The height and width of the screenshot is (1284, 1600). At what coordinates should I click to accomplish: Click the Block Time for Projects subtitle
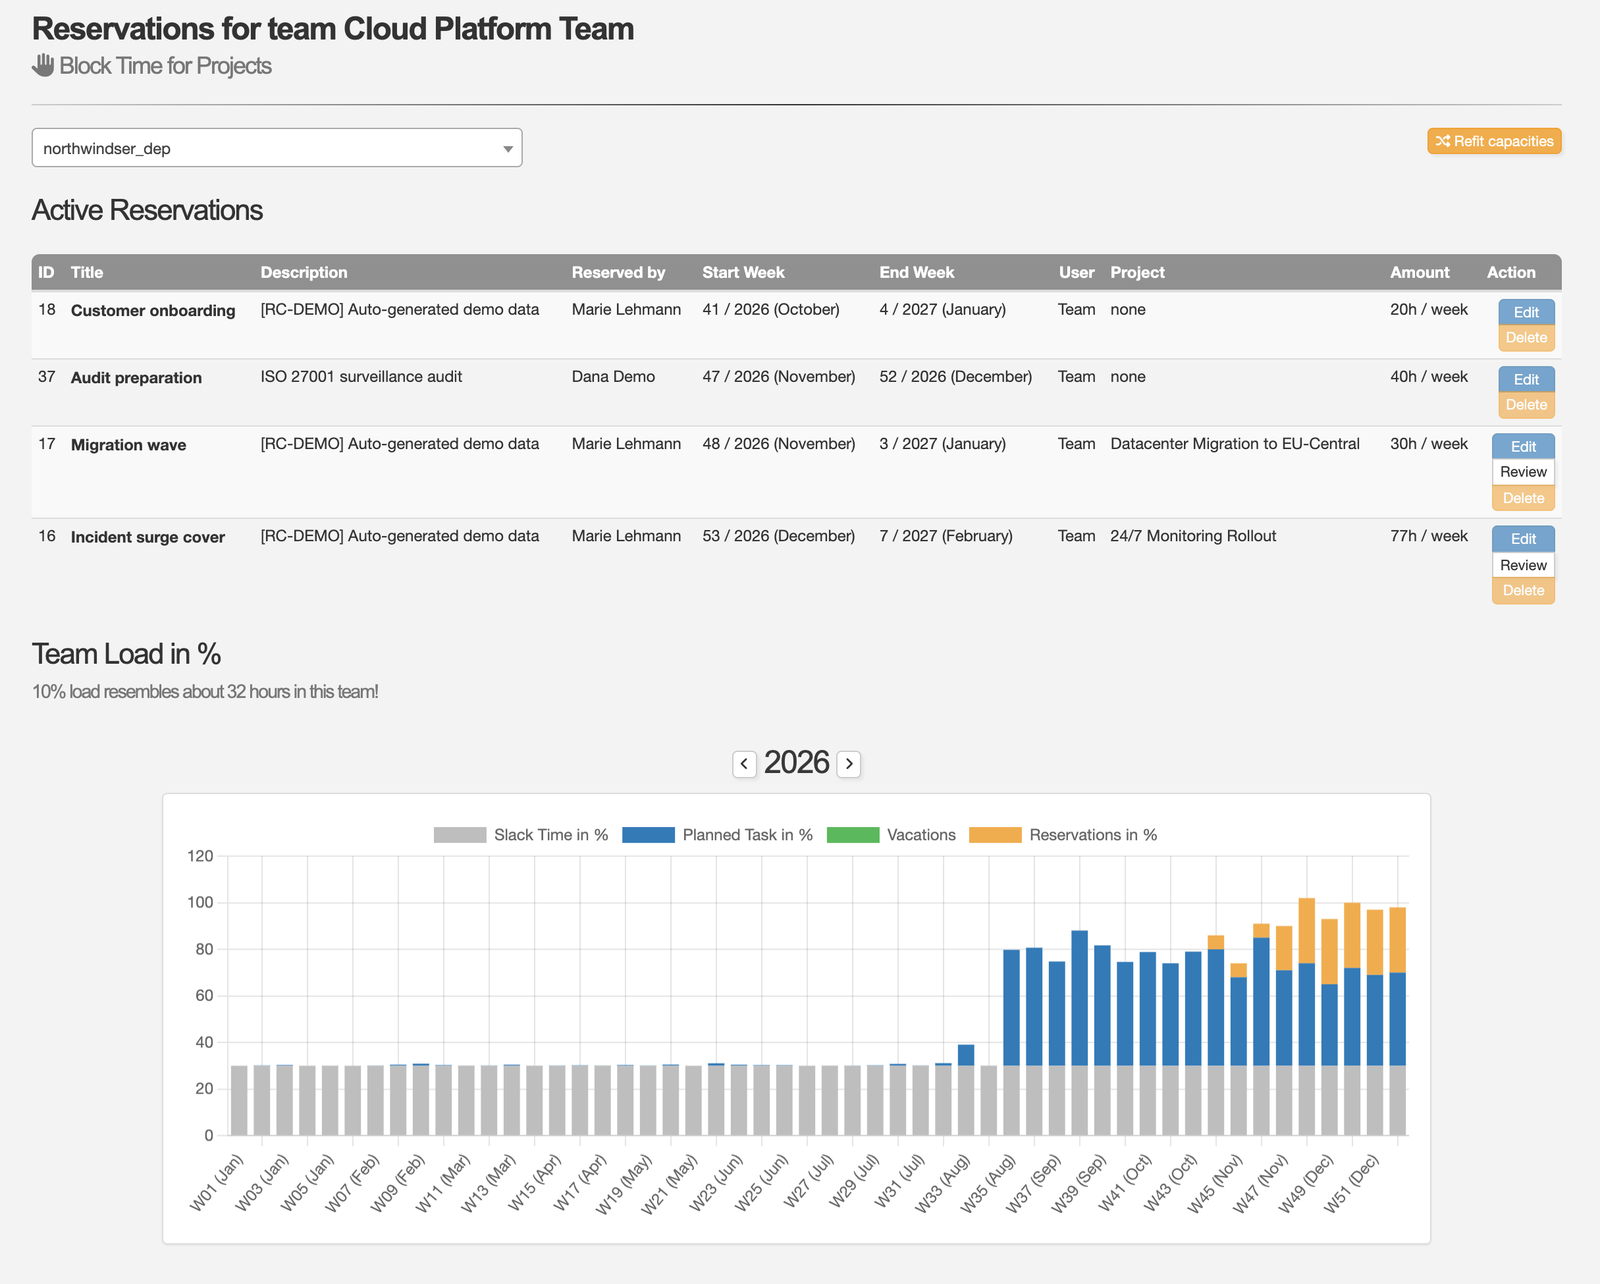[165, 66]
